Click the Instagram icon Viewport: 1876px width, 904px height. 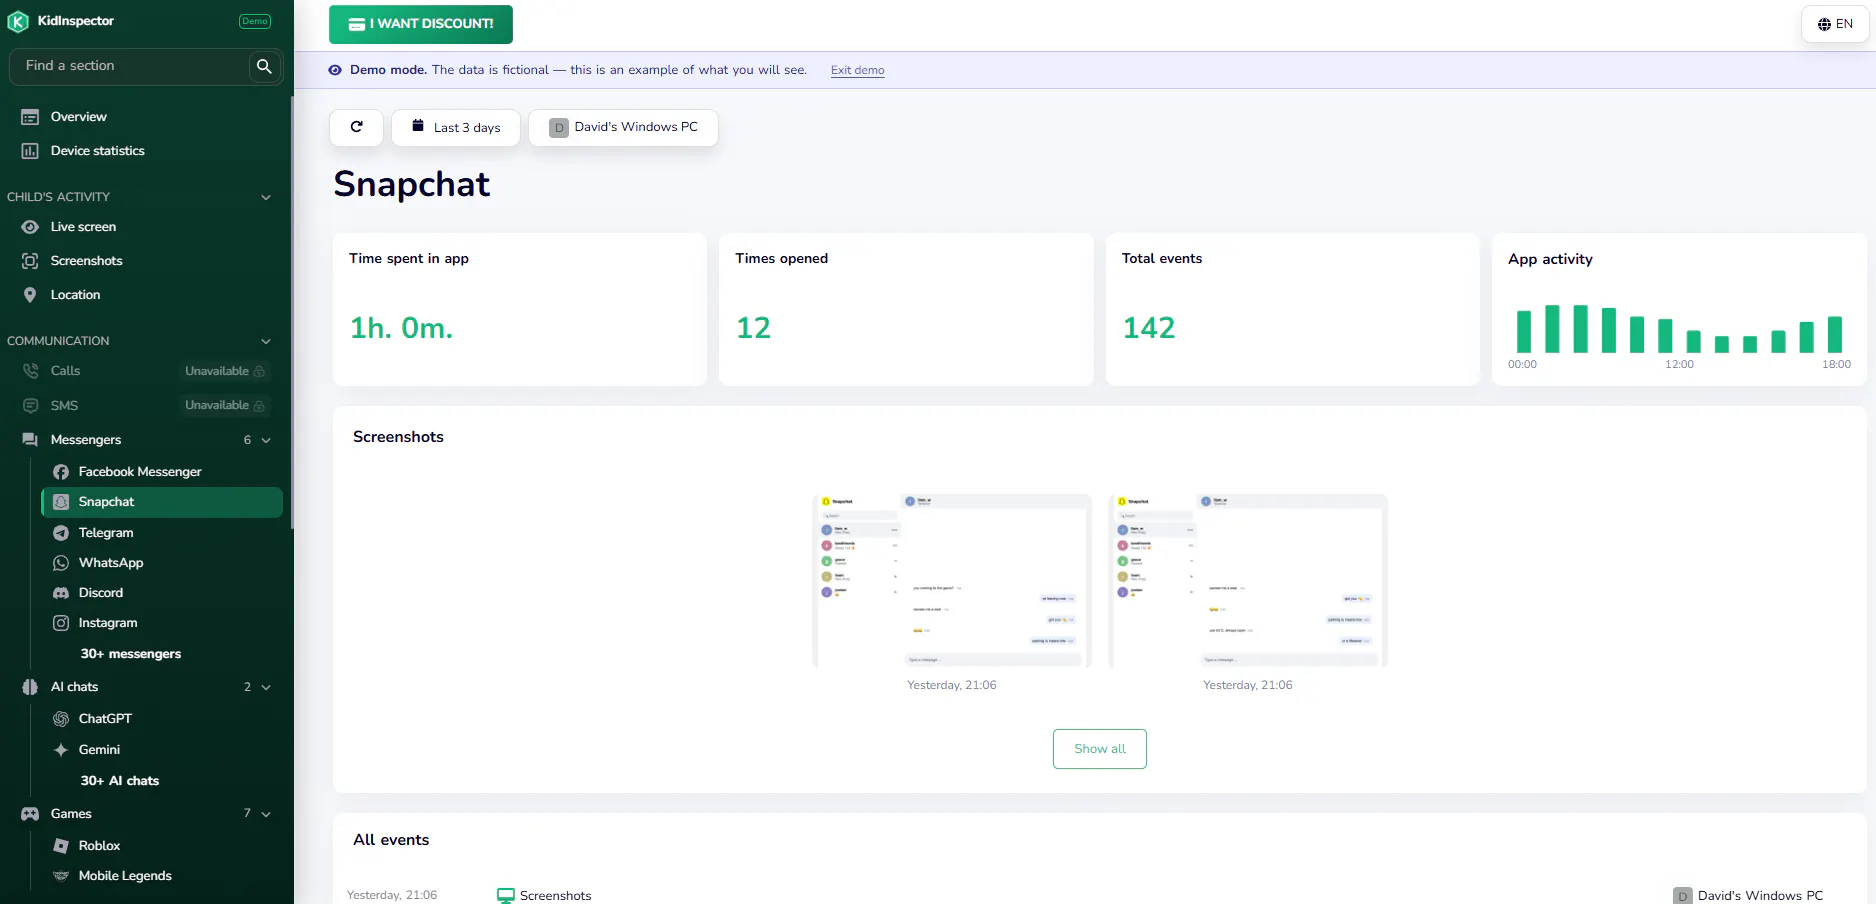61,623
